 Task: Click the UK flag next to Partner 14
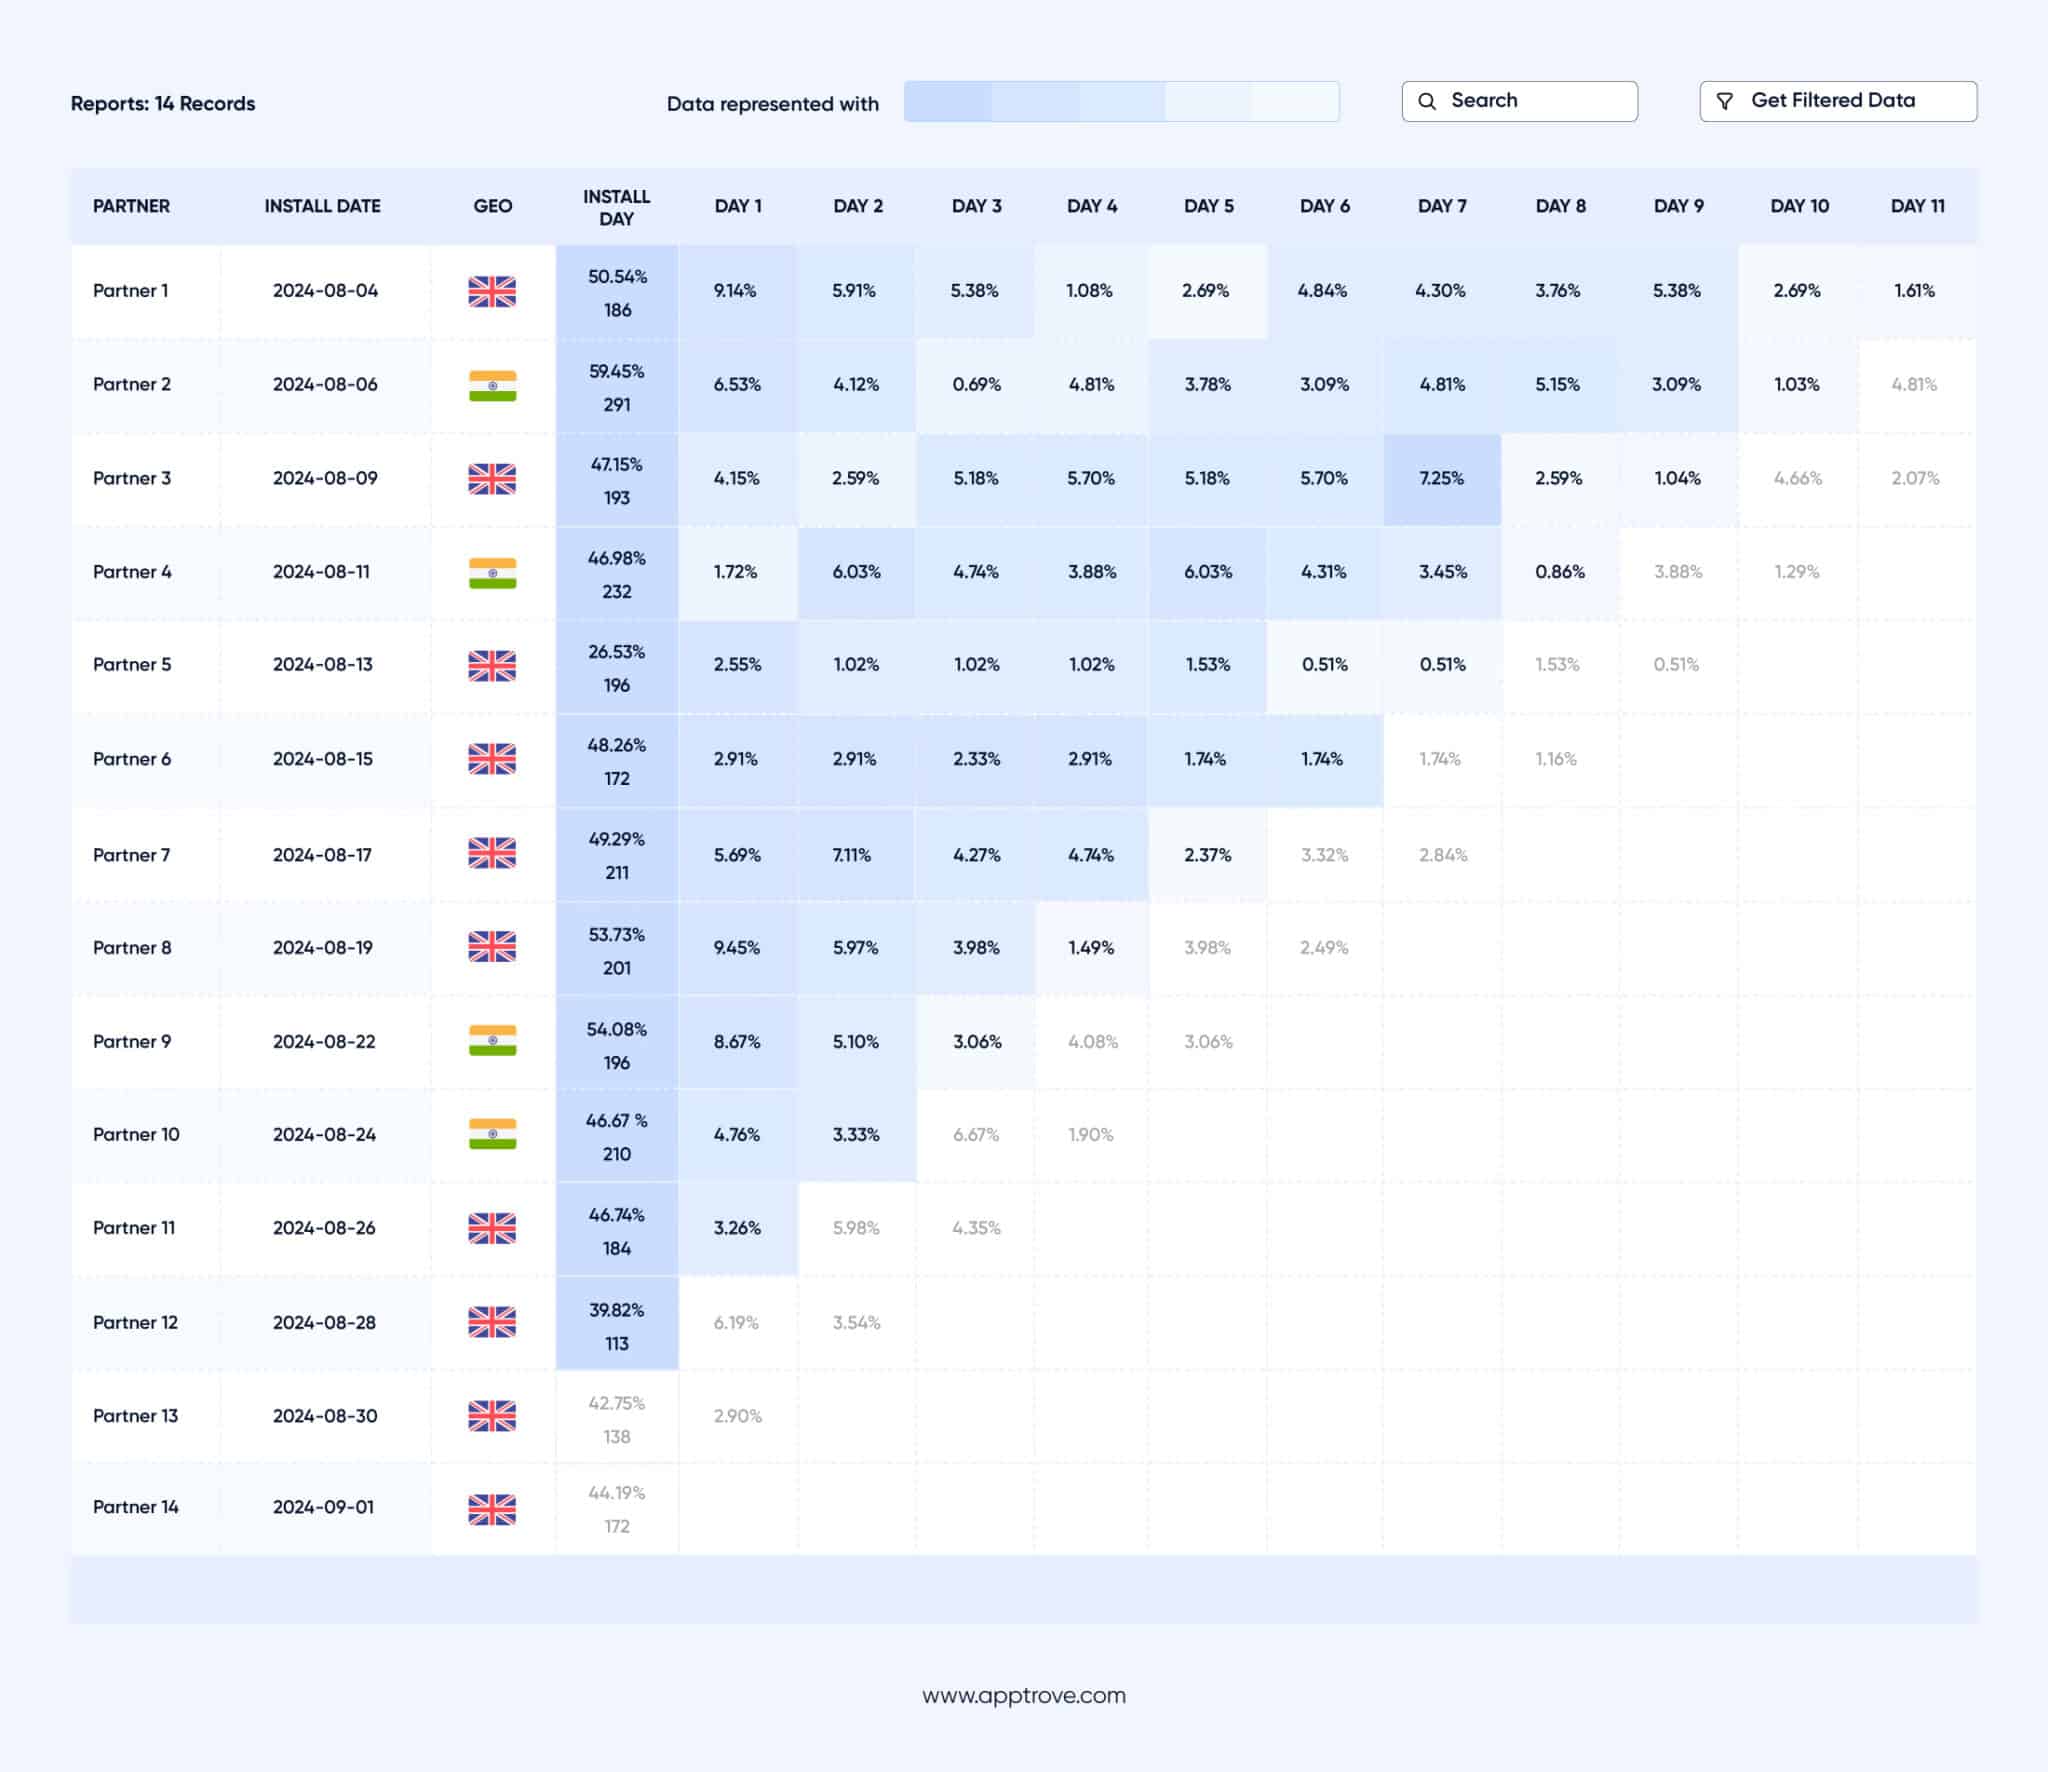492,1506
